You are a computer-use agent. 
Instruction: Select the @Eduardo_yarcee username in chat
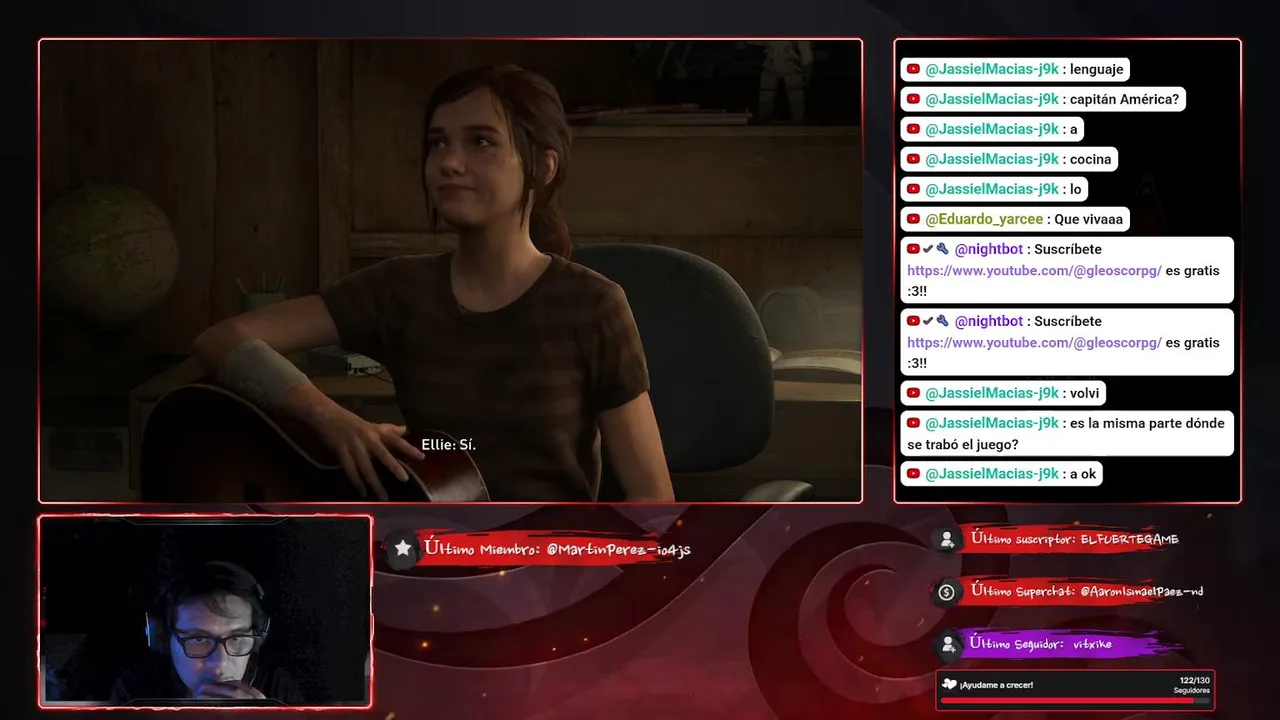coord(984,219)
